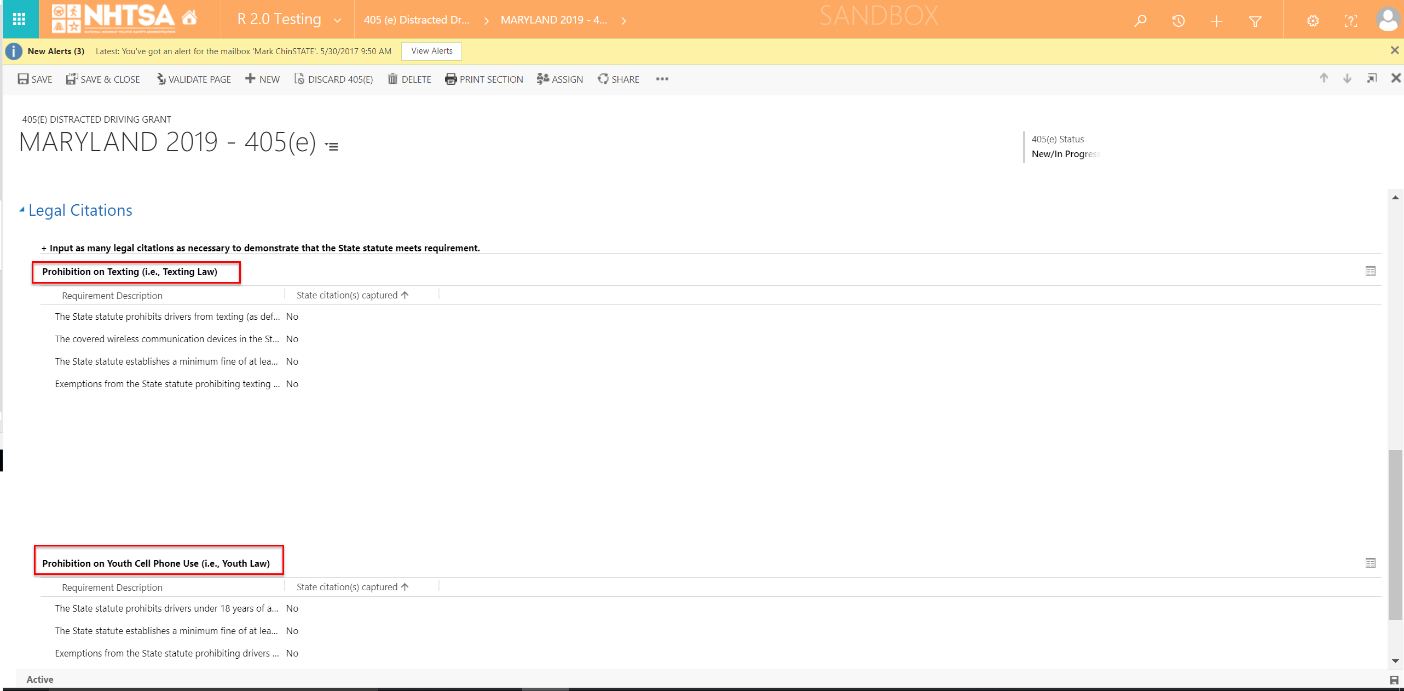This screenshot has width=1404, height=691.
Task: Click Validate Page command
Action: [193, 79]
